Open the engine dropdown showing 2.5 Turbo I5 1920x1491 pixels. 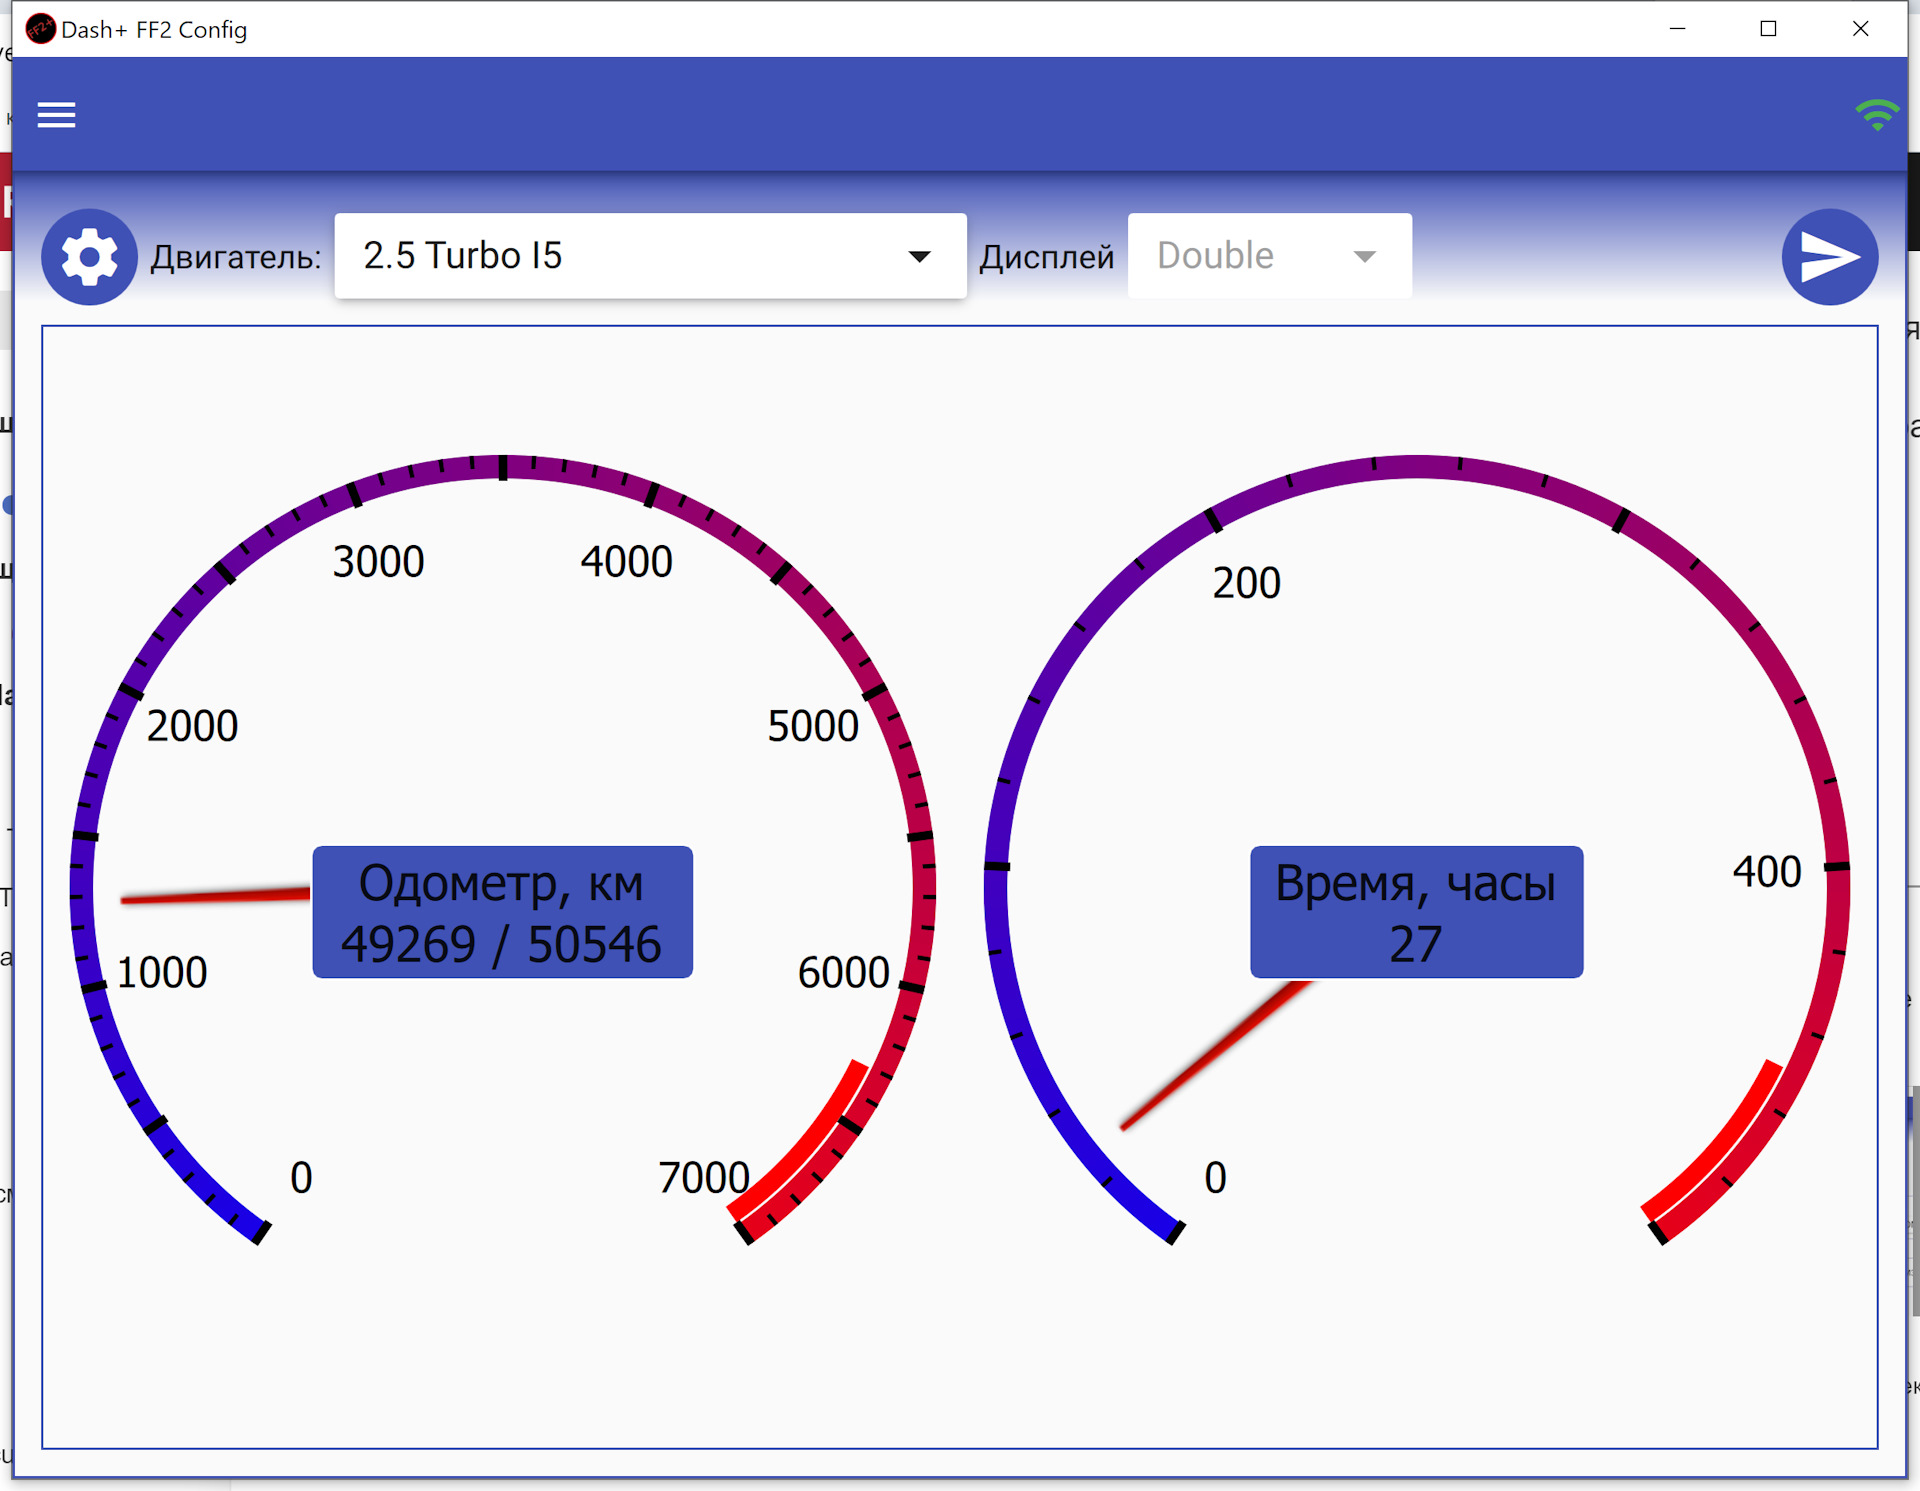click(650, 256)
